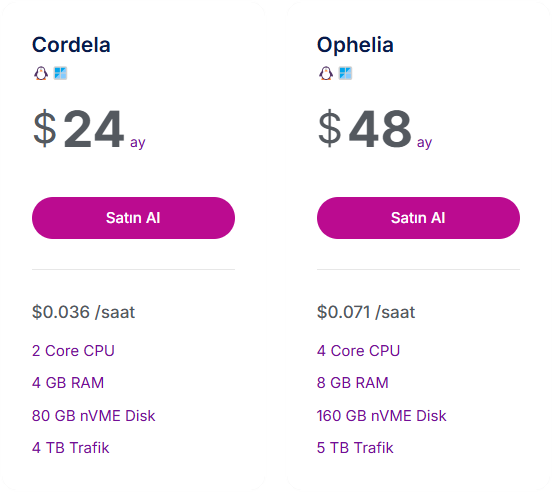
Task: Click the Linux penguin icon under Ophelia
Action: (326, 74)
